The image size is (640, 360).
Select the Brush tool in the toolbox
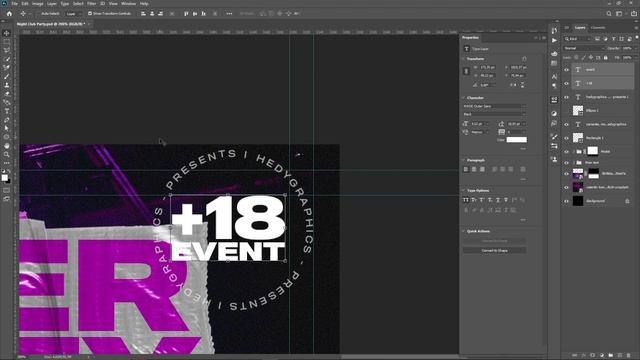pyautogui.click(x=7, y=76)
